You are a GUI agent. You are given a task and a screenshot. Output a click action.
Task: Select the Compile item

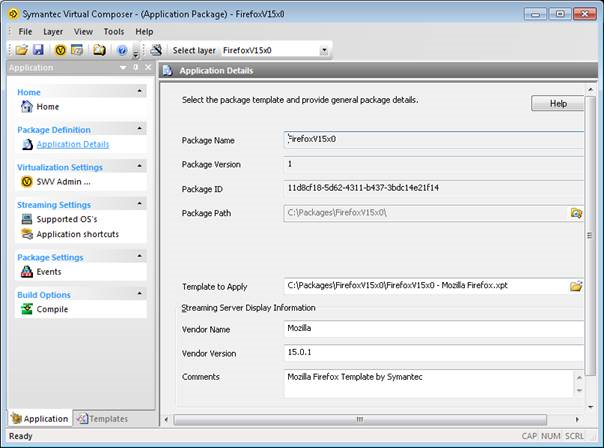coord(52,309)
